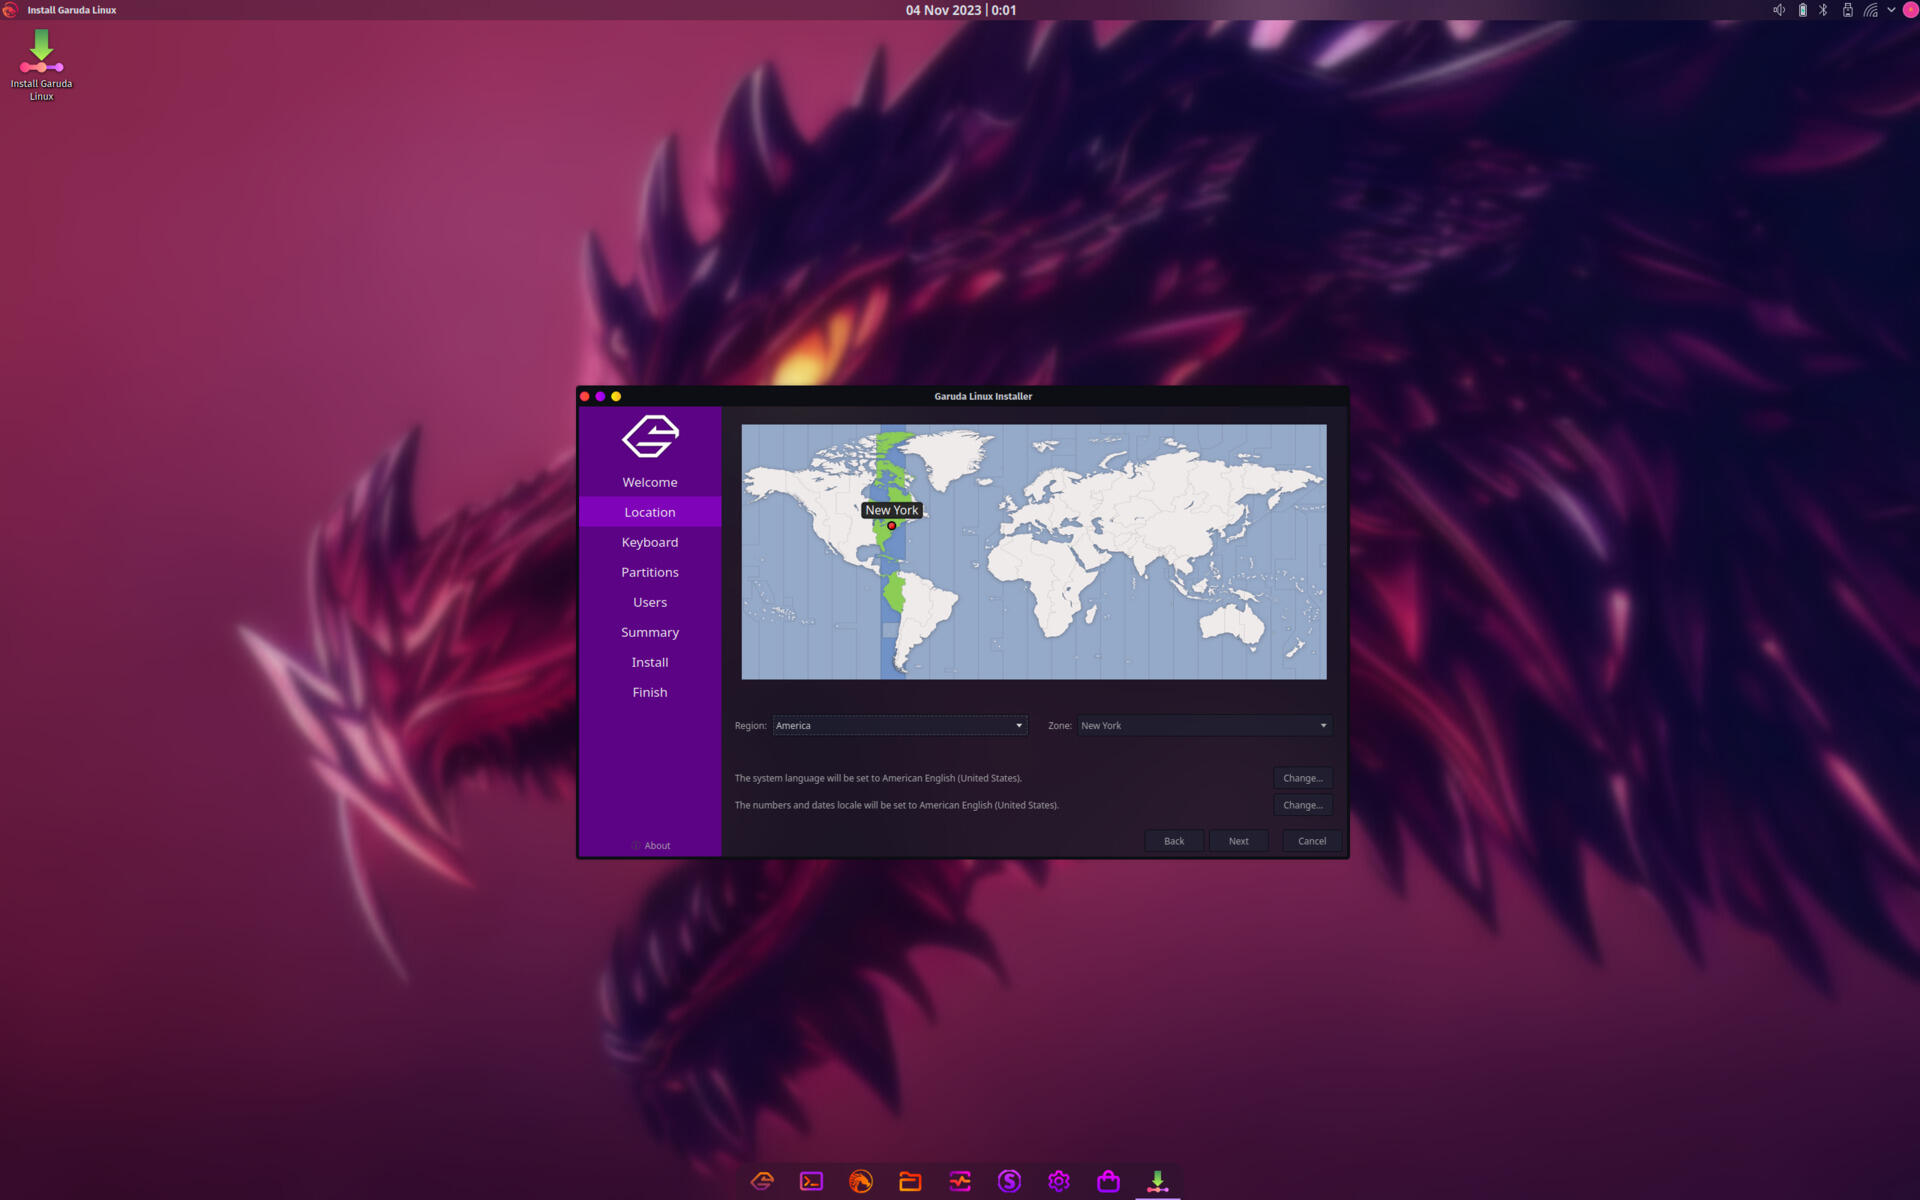The height and width of the screenshot is (1200, 1920).
Task: Open the Install Garuda Linux desktop icon
Action: tap(41, 64)
